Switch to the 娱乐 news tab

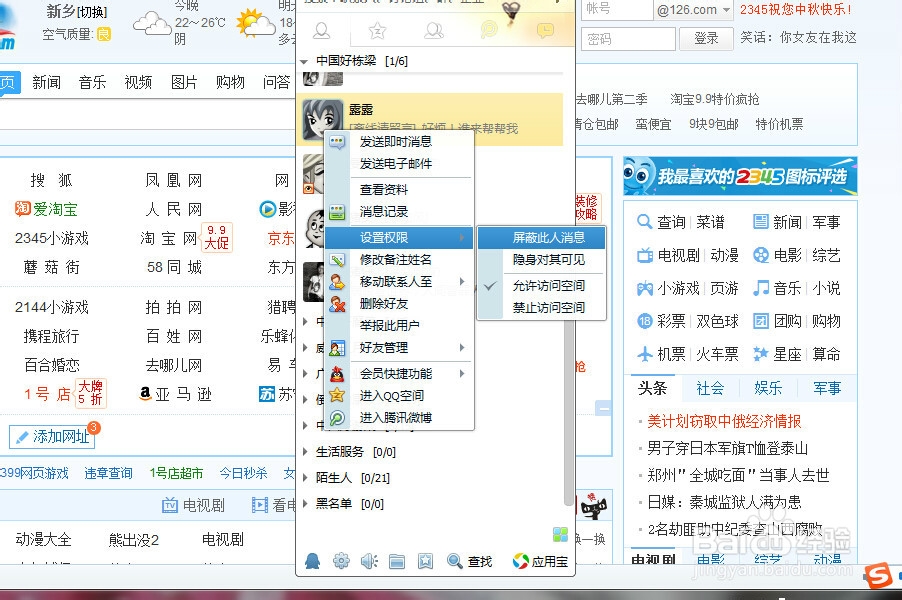(x=768, y=388)
